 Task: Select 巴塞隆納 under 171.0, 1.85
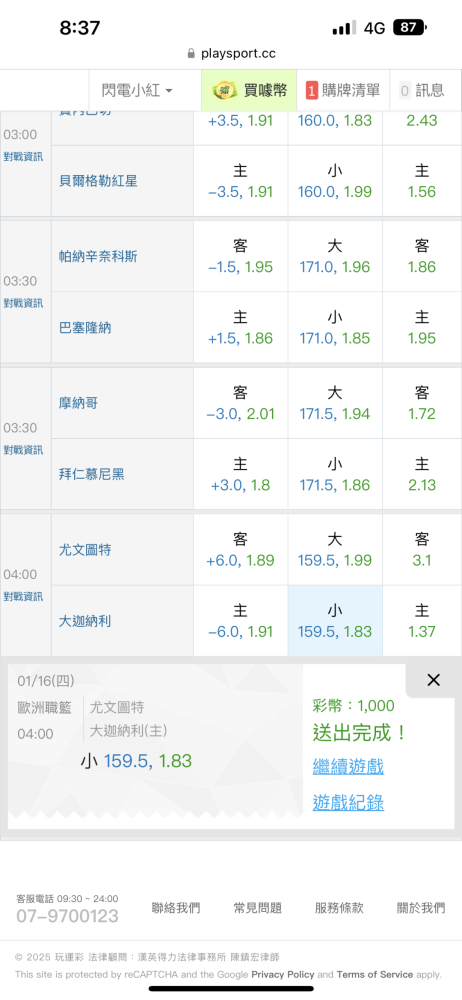(335, 328)
